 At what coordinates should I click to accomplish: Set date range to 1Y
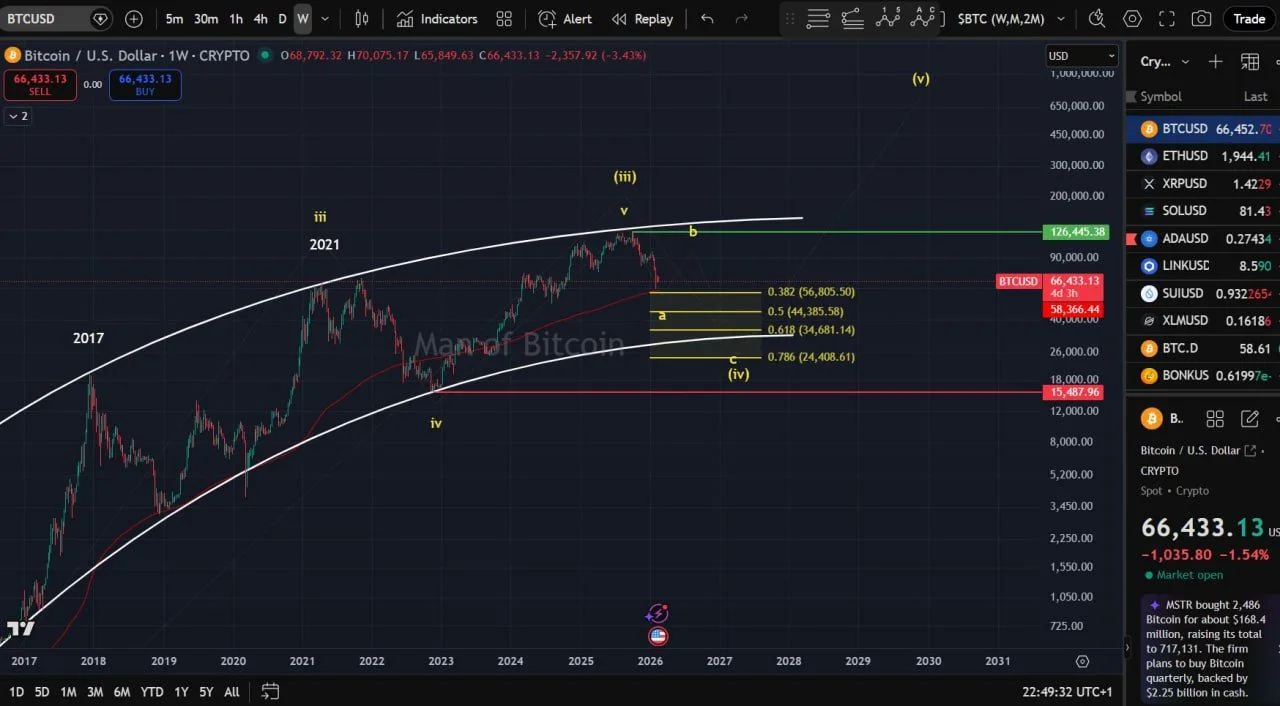pyautogui.click(x=181, y=692)
